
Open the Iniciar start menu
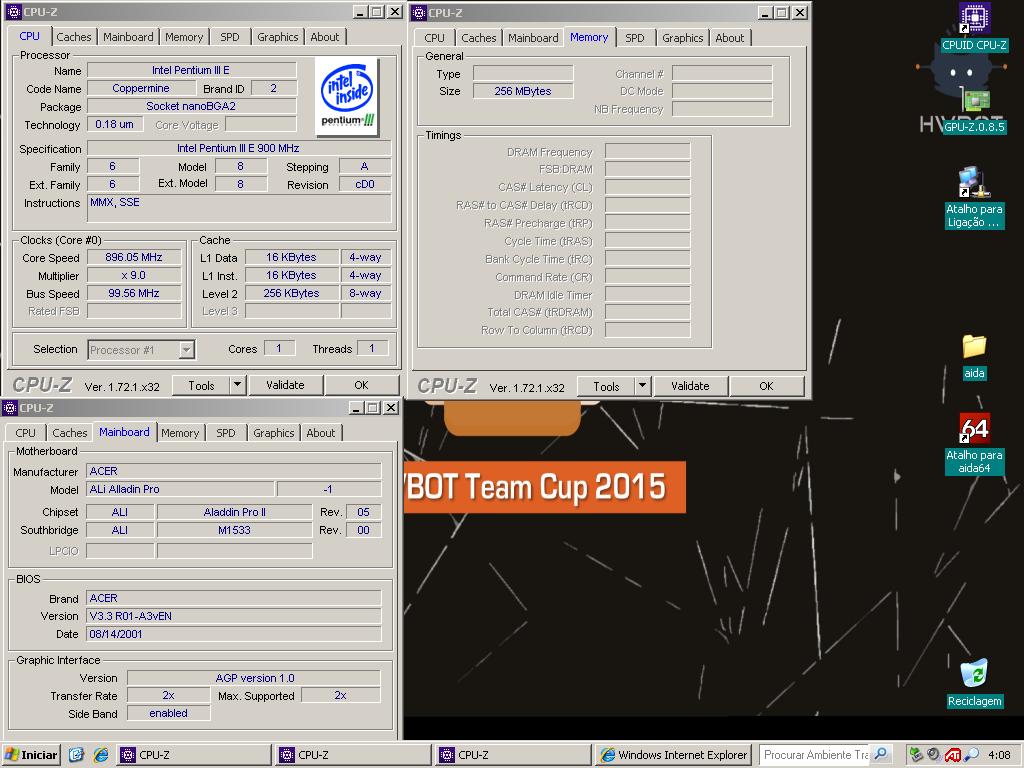click(x=31, y=755)
